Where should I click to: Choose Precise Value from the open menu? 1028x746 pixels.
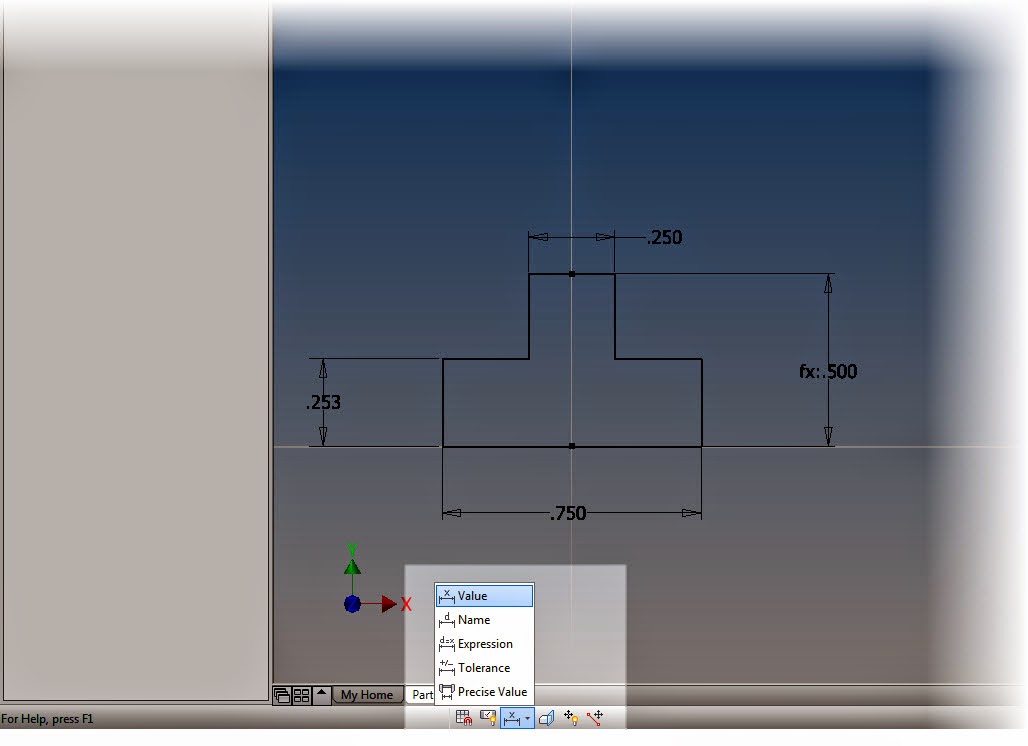pos(489,691)
